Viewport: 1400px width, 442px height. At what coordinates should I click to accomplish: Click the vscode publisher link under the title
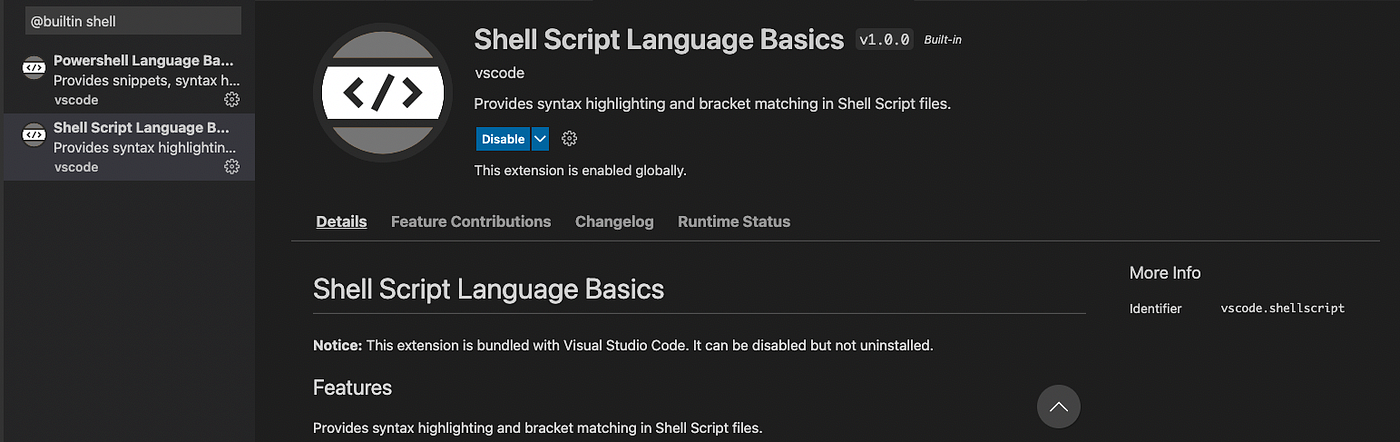[x=499, y=73]
